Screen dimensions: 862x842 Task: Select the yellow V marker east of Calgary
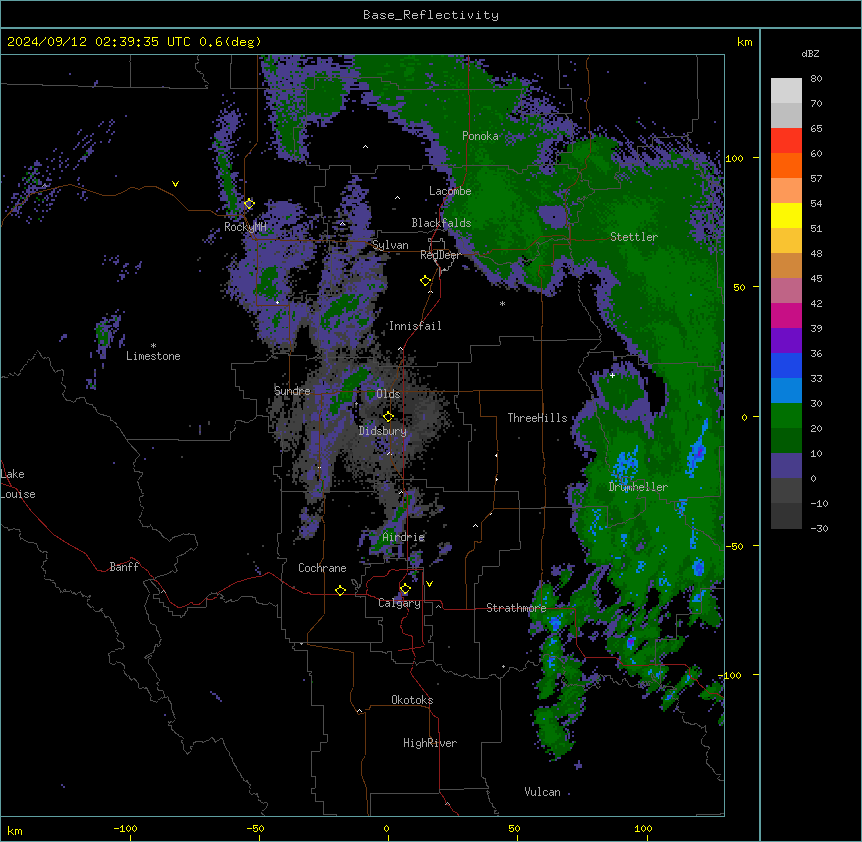[x=429, y=584]
